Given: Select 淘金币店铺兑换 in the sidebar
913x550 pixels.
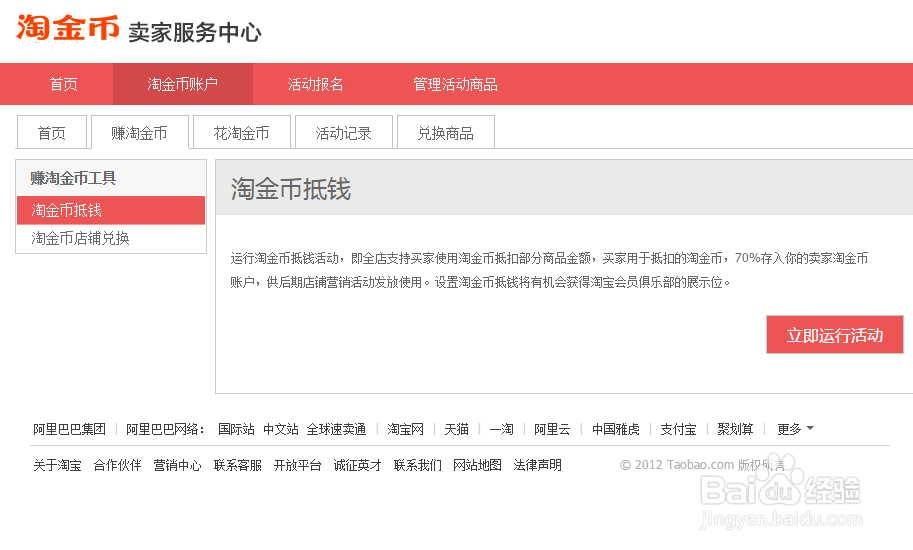Looking at the screenshot, I should pyautogui.click(x=80, y=238).
